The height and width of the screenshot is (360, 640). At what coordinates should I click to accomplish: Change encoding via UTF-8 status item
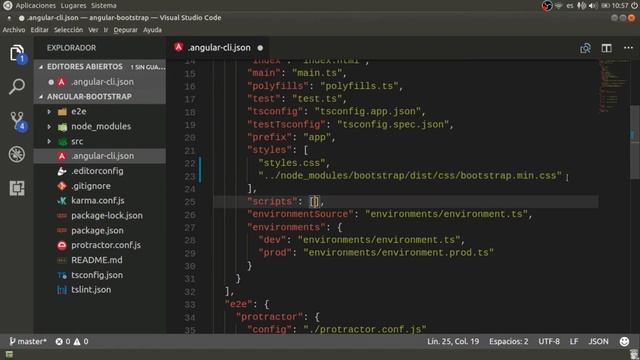(549, 342)
